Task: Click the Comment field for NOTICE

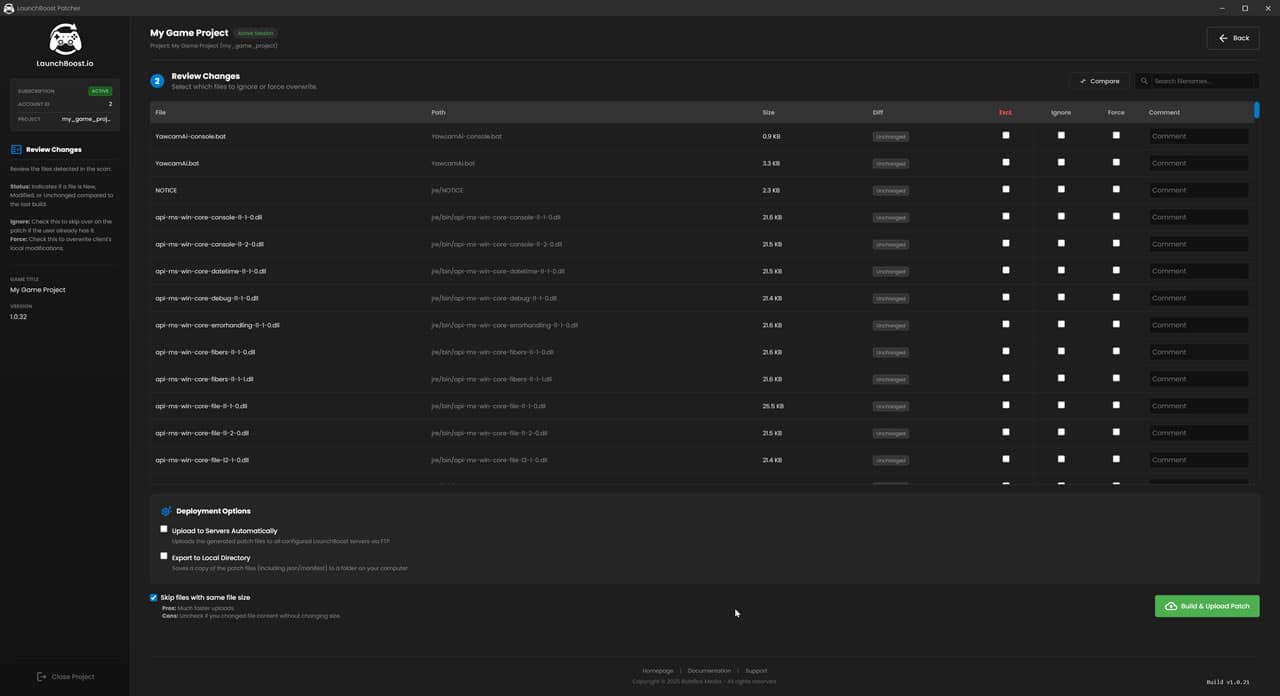Action: (x=1198, y=190)
